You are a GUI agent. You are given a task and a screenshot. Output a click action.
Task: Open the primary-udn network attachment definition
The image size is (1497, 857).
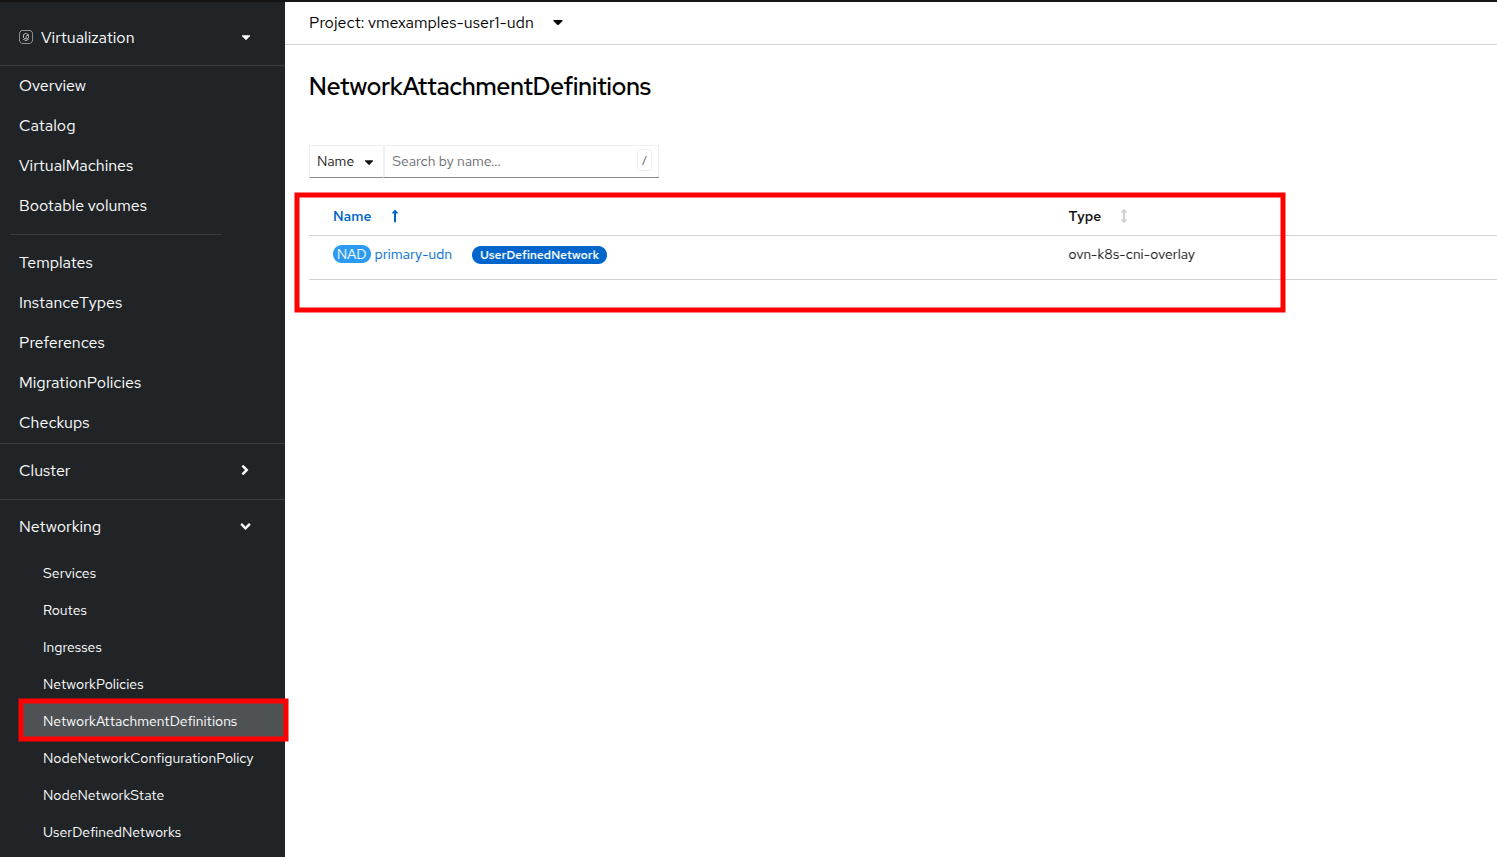click(x=413, y=255)
